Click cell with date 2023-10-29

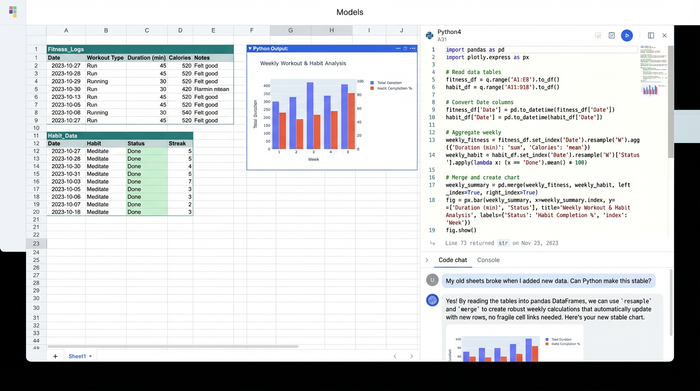(66, 81)
